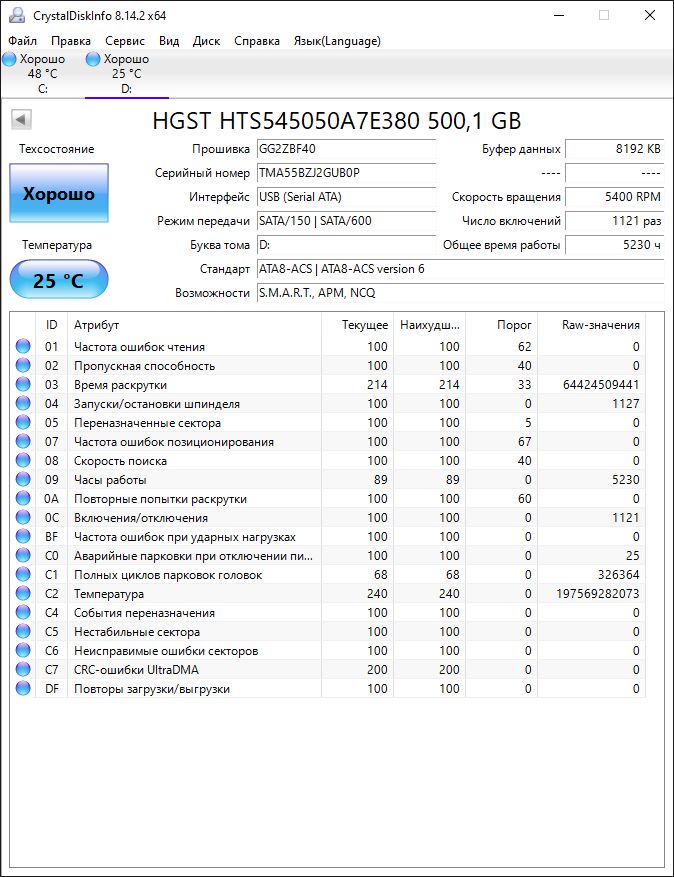Click status icon for CRC-ошибки UltraDMA row
Viewport: 674px width, 877px height.
click(x=23, y=669)
